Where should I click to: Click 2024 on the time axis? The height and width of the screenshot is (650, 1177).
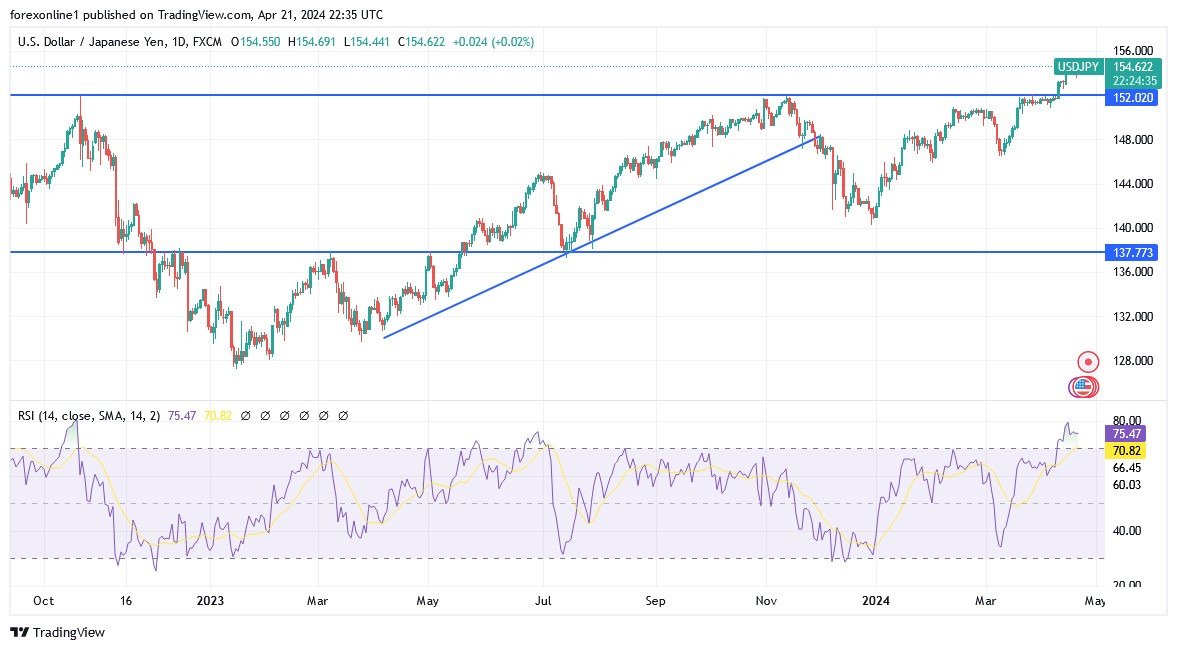876,601
